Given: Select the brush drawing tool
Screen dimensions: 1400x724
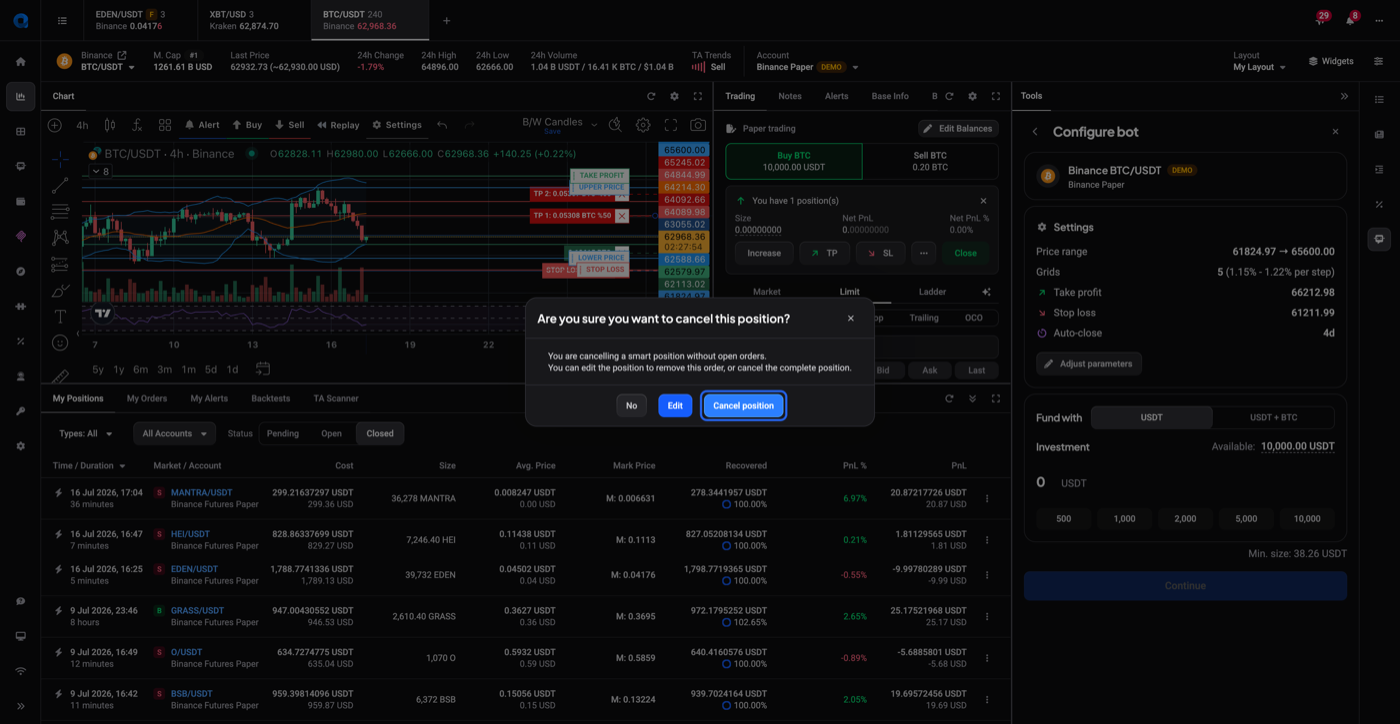Looking at the screenshot, I should 60,290.
